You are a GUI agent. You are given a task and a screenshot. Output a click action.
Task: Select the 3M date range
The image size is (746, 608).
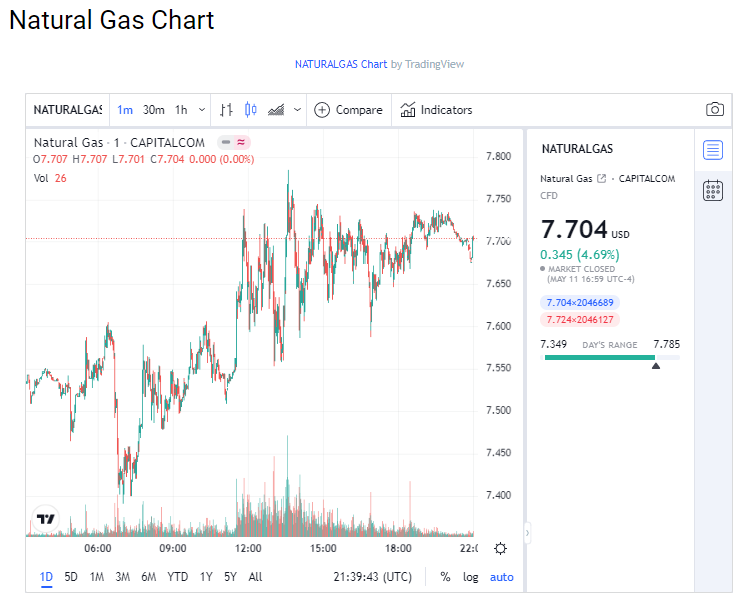pos(122,577)
